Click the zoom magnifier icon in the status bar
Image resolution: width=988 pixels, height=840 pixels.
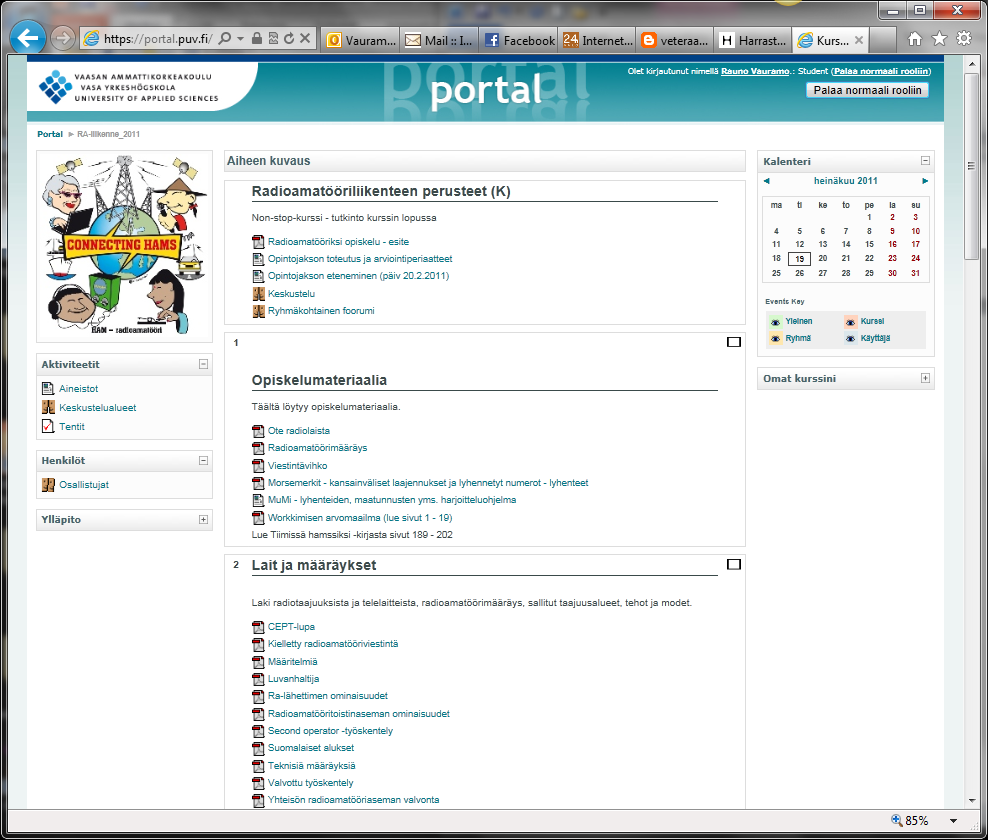897,820
